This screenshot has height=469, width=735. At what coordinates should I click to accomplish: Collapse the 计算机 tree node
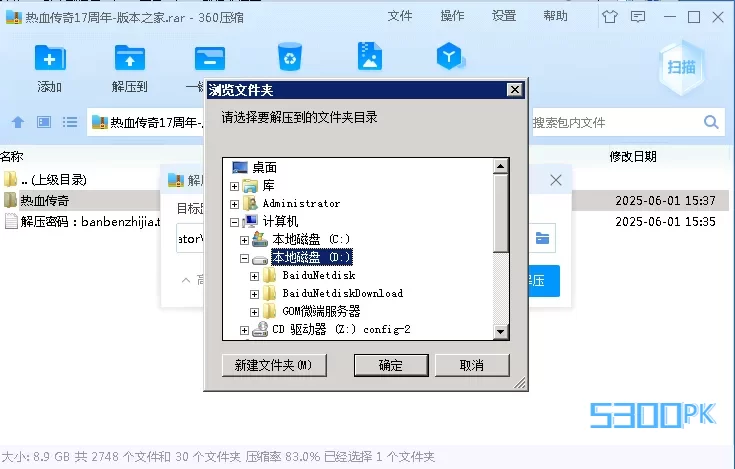(234, 222)
